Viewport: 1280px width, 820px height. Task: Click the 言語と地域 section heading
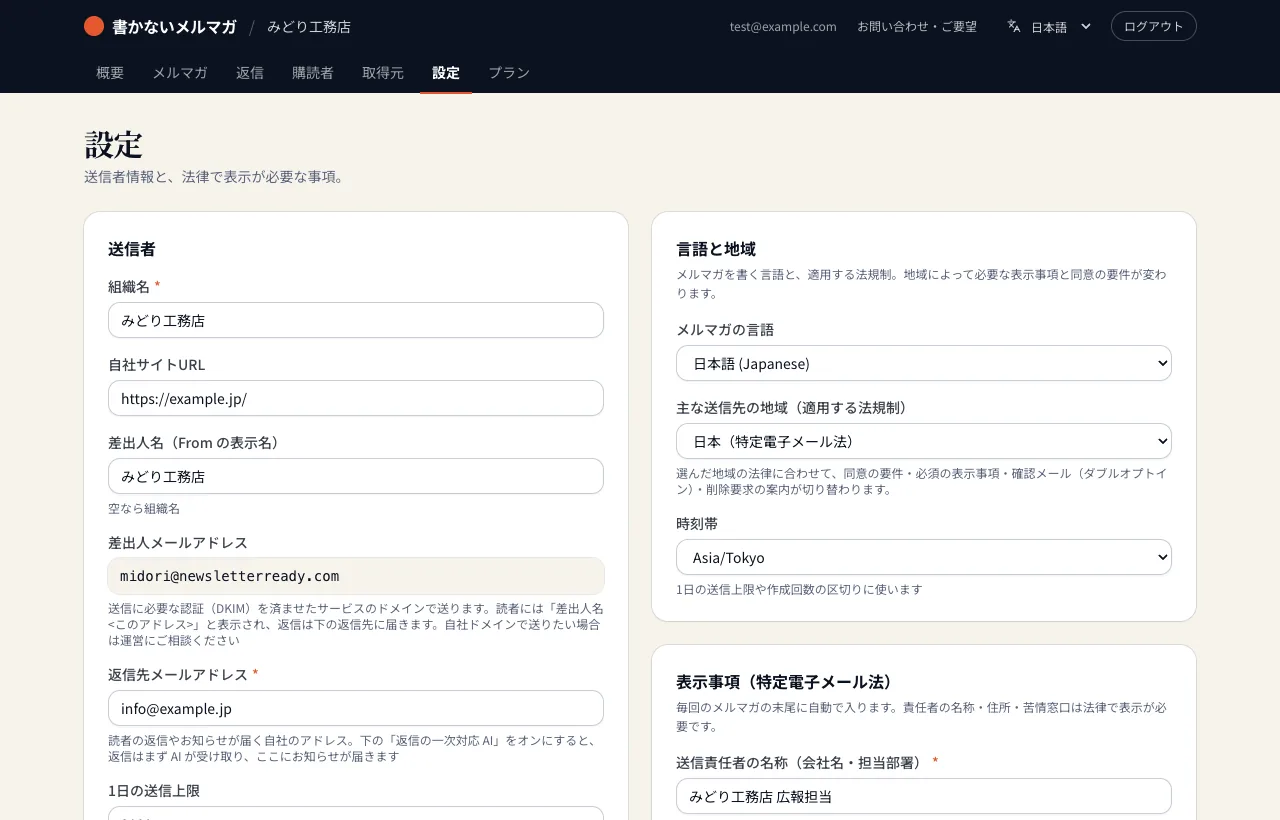pyautogui.click(x=716, y=249)
